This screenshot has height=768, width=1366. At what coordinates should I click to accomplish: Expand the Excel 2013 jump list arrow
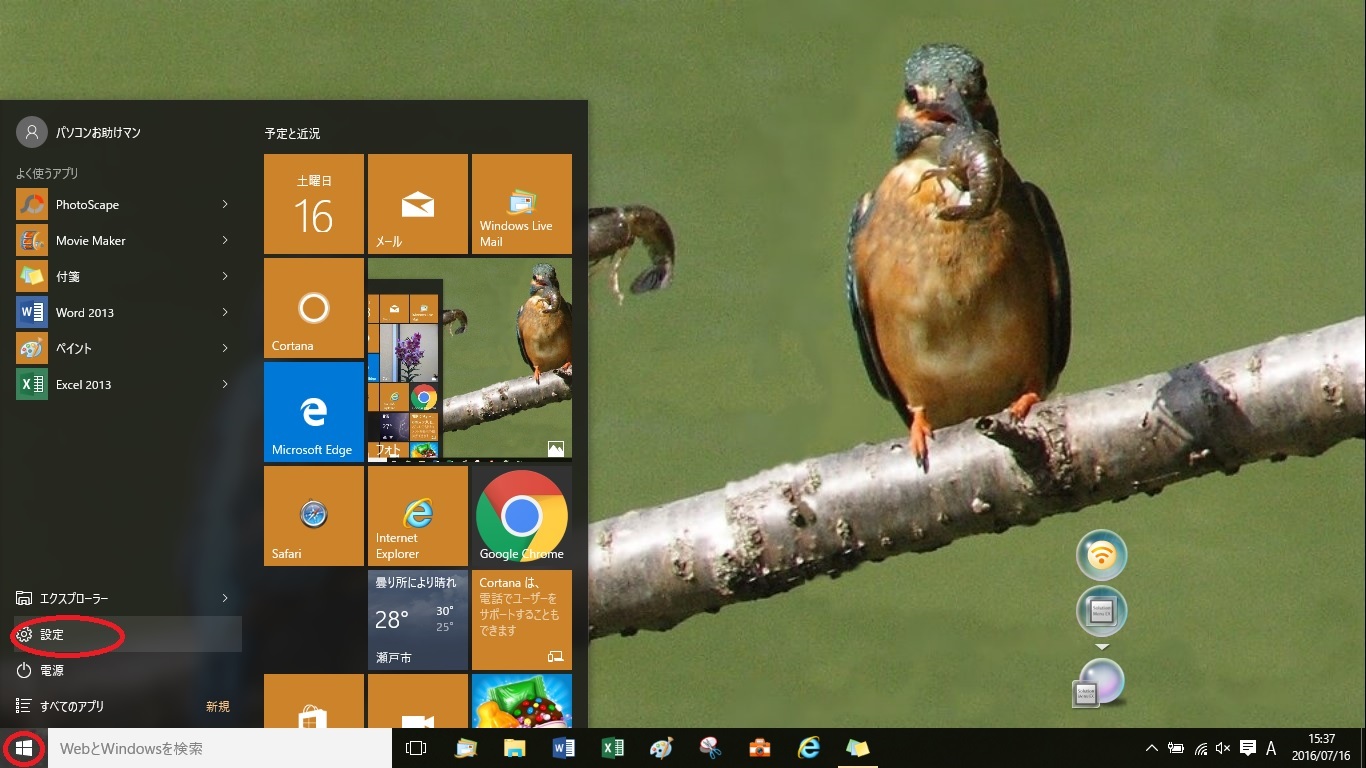225,384
